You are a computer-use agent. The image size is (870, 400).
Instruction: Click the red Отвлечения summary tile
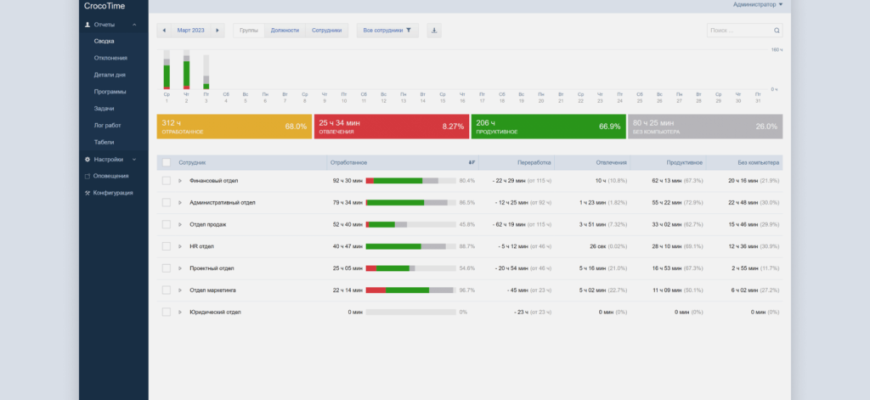coord(391,127)
